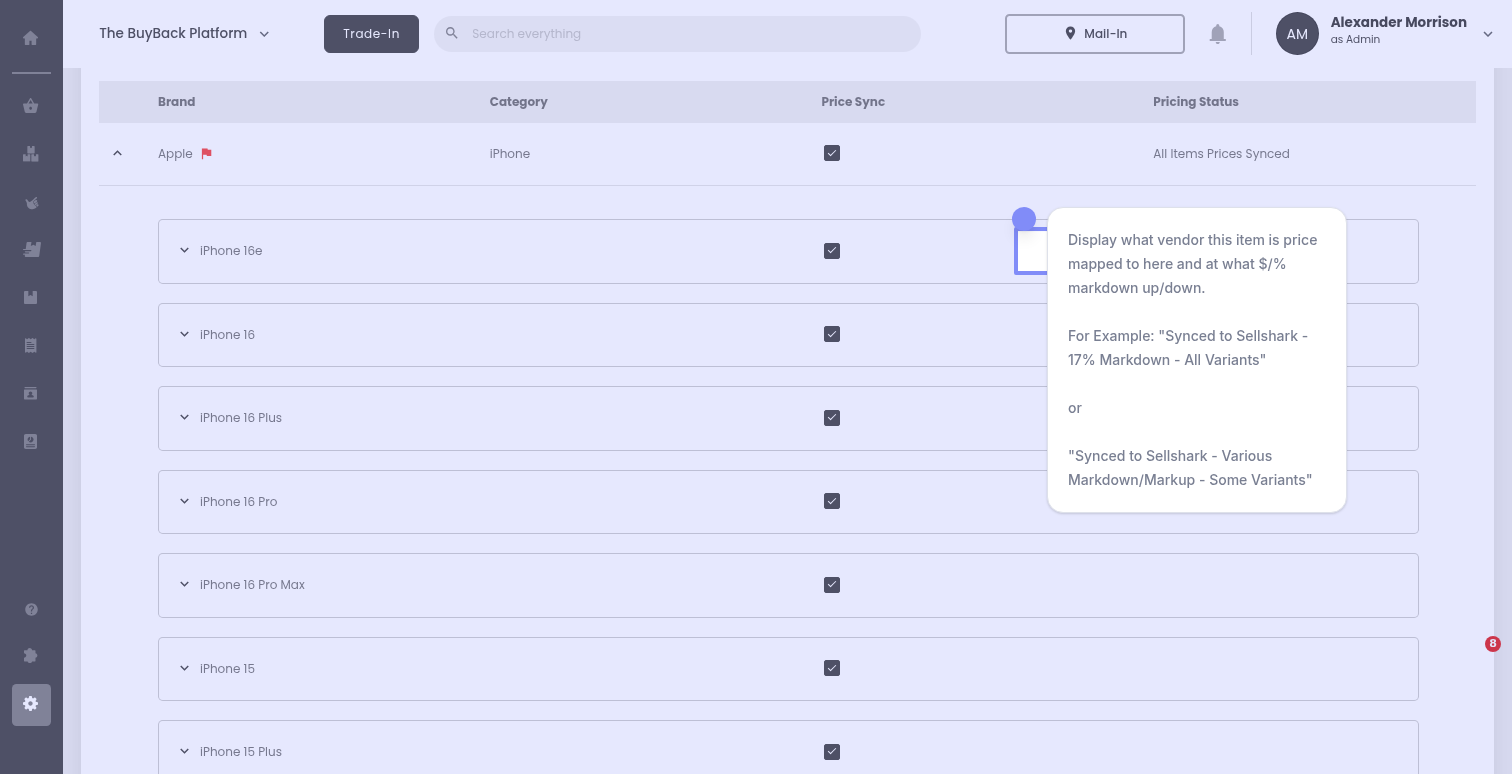Click the puzzle piece integrations icon

[31, 656]
